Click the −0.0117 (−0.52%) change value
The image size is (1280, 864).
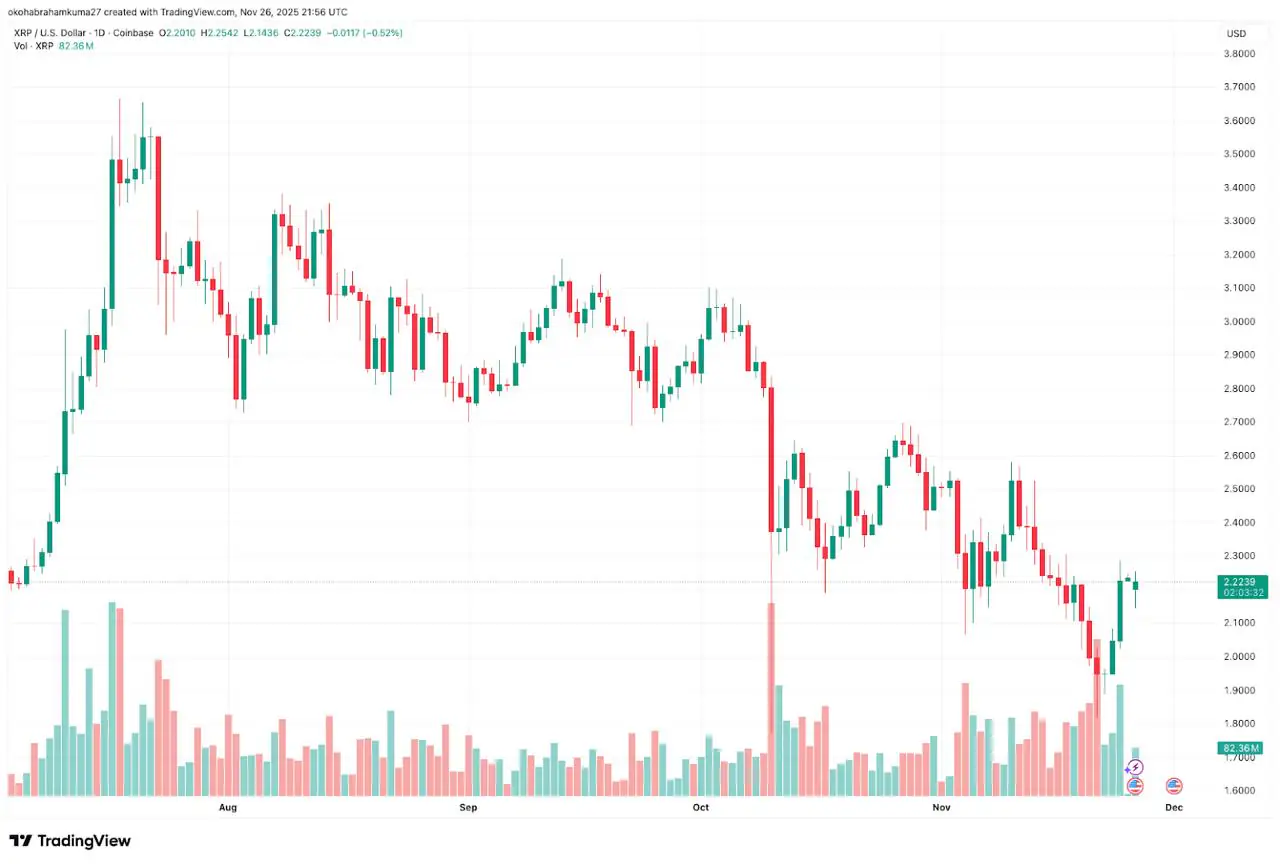point(368,33)
